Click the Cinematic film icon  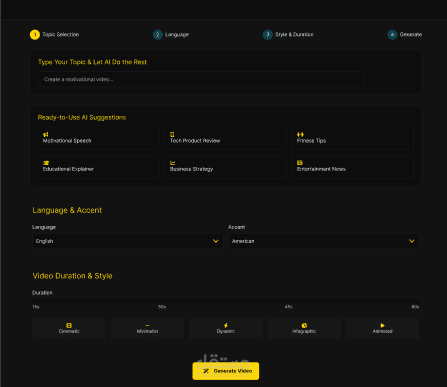click(x=69, y=325)
